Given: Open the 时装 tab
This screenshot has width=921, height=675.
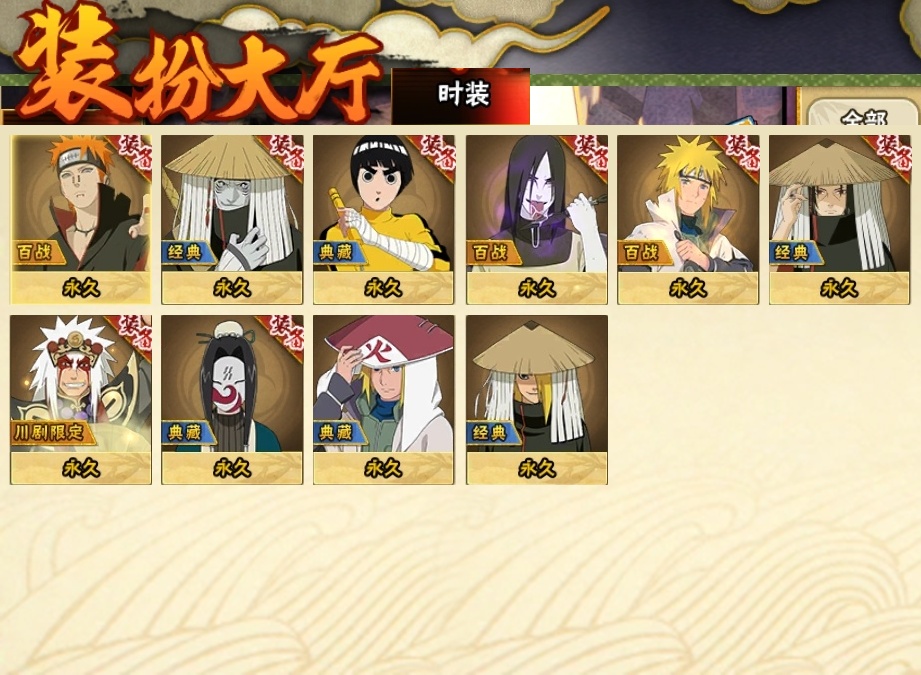Looking at the screenshot, I should click(461, 96).
